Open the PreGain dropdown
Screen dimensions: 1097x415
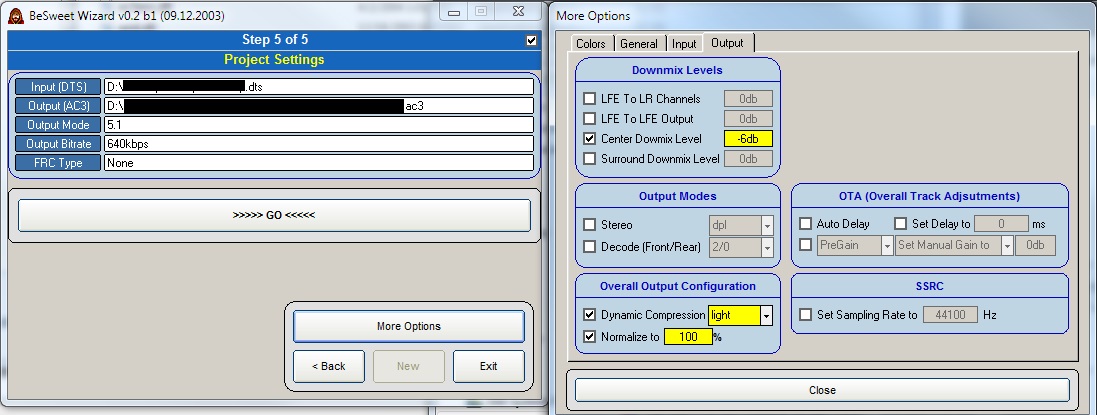pos(887,246)
